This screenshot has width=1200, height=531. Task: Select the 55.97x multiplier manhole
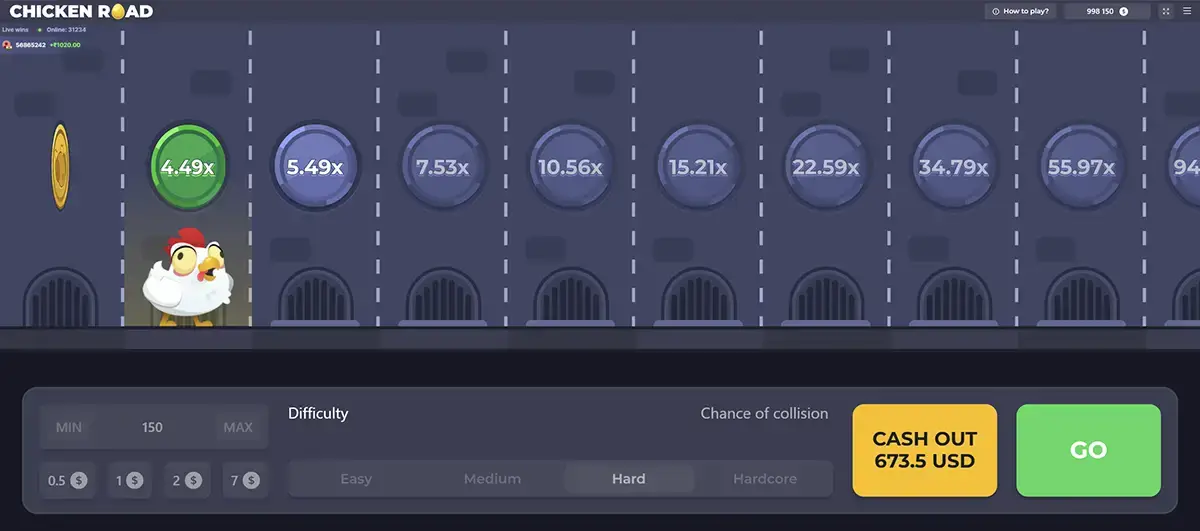click(1082, 167)
